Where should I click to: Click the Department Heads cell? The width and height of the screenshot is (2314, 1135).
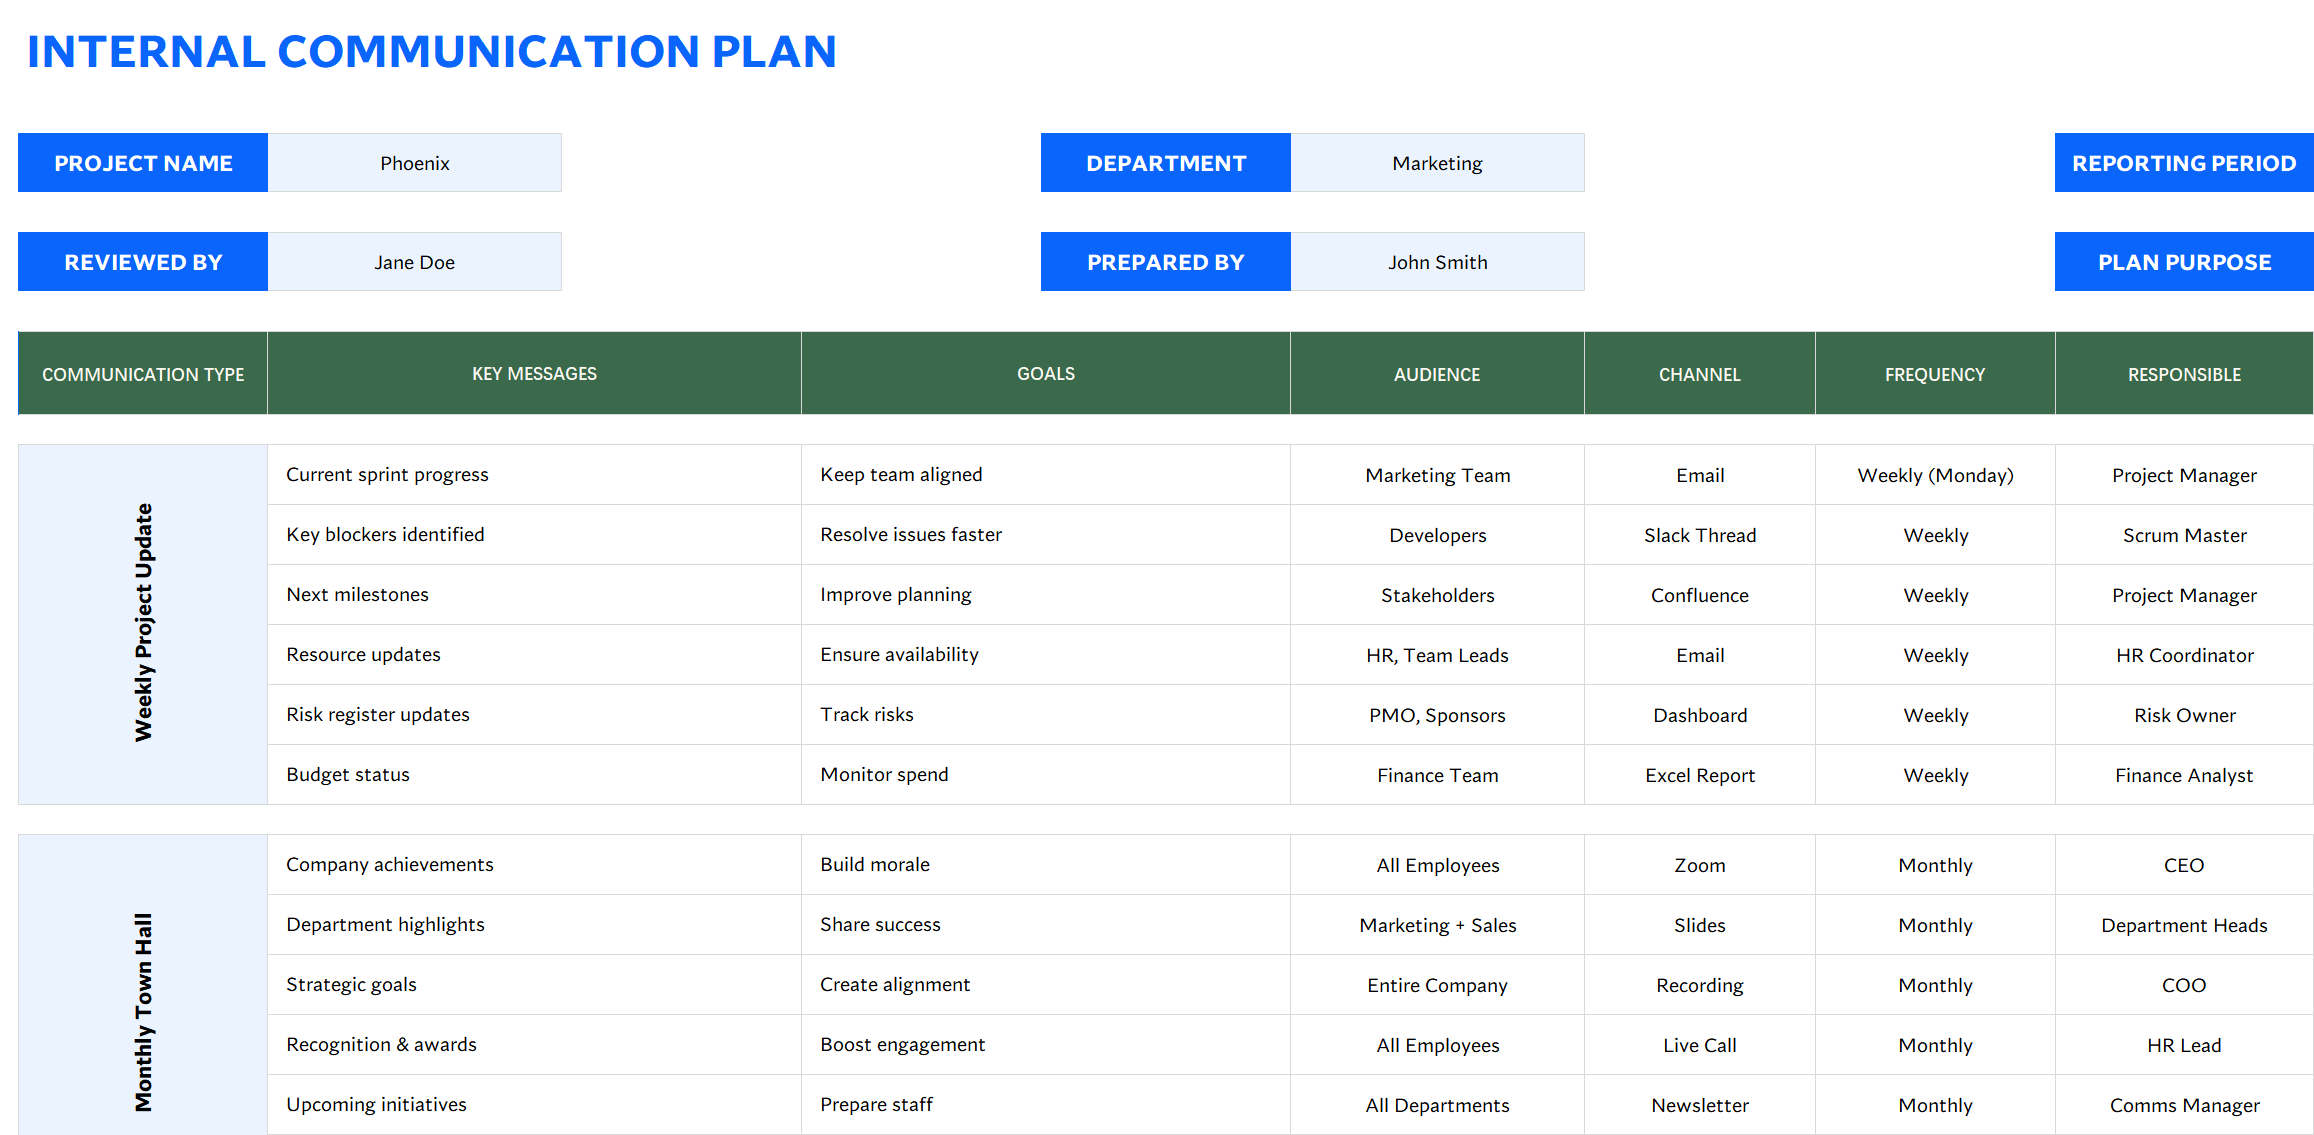[2185, 925]
